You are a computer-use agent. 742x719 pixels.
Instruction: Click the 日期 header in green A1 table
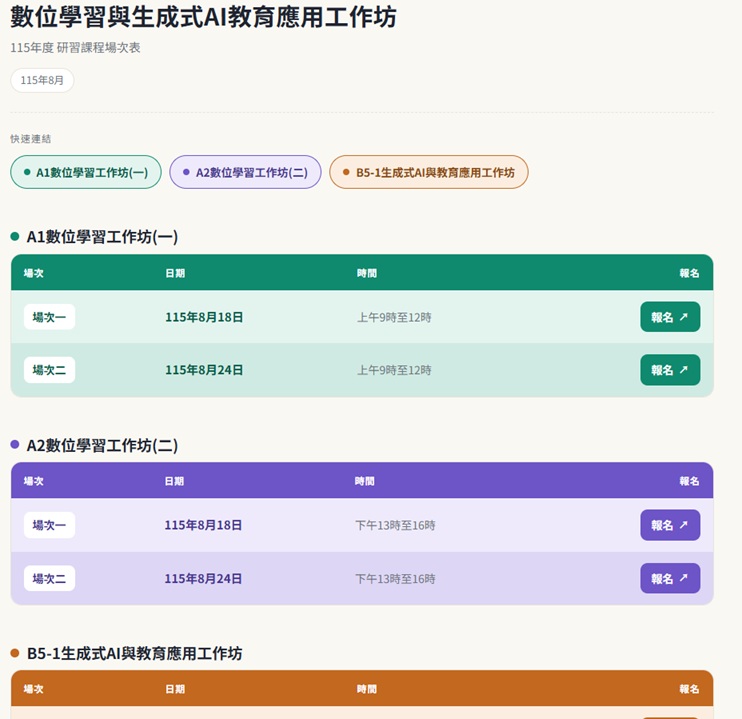click(175, 273)
